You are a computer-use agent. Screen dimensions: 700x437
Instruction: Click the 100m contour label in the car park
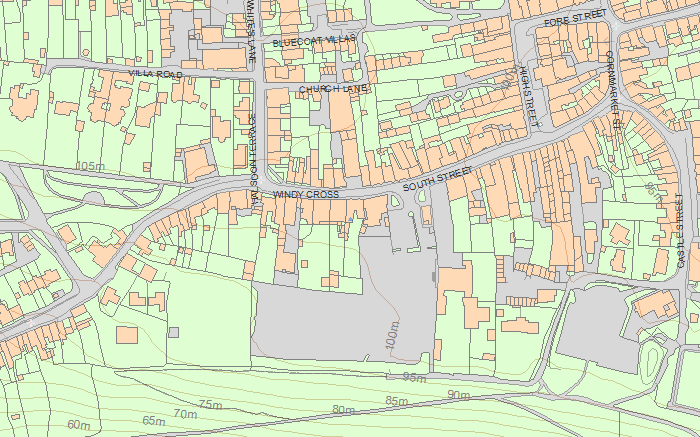(x=392, y=334)
